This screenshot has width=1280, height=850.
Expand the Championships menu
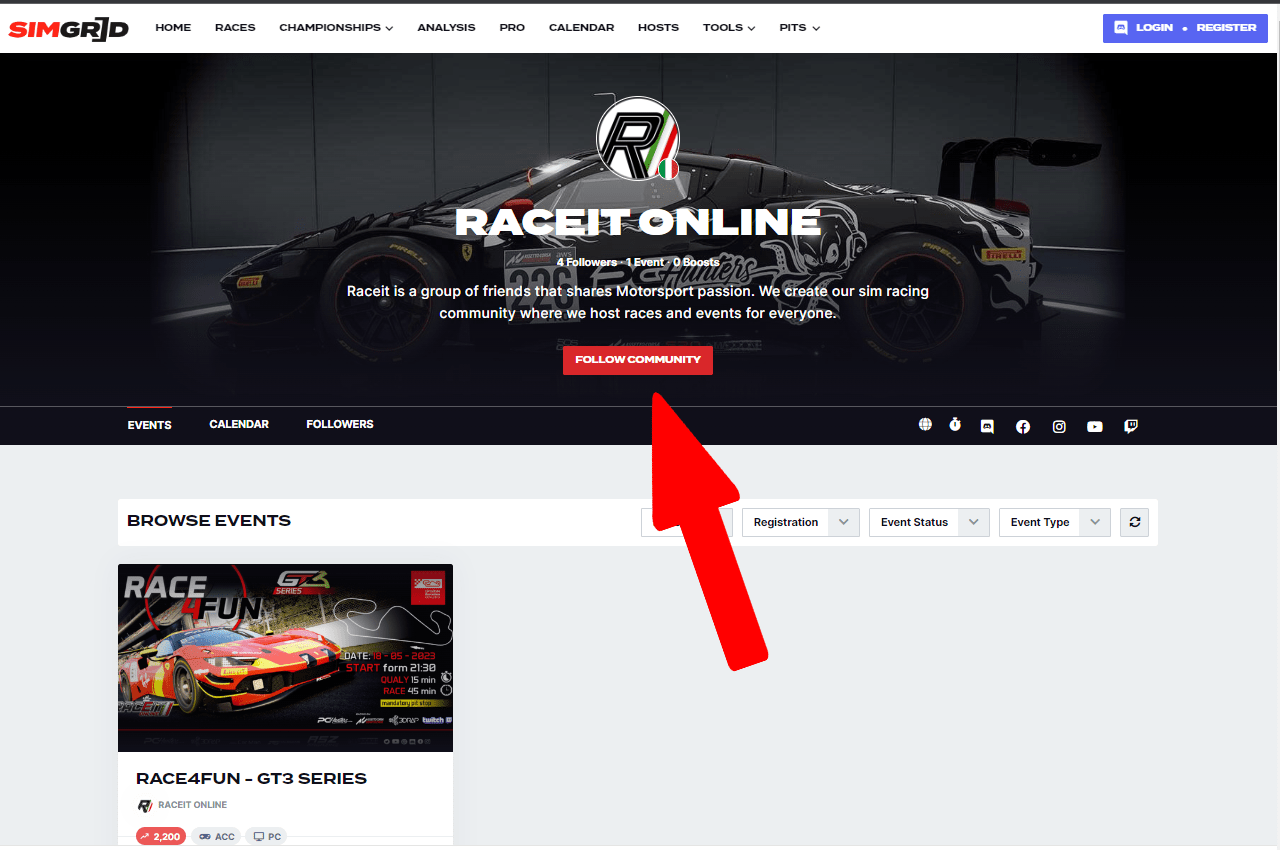(336, 28)
